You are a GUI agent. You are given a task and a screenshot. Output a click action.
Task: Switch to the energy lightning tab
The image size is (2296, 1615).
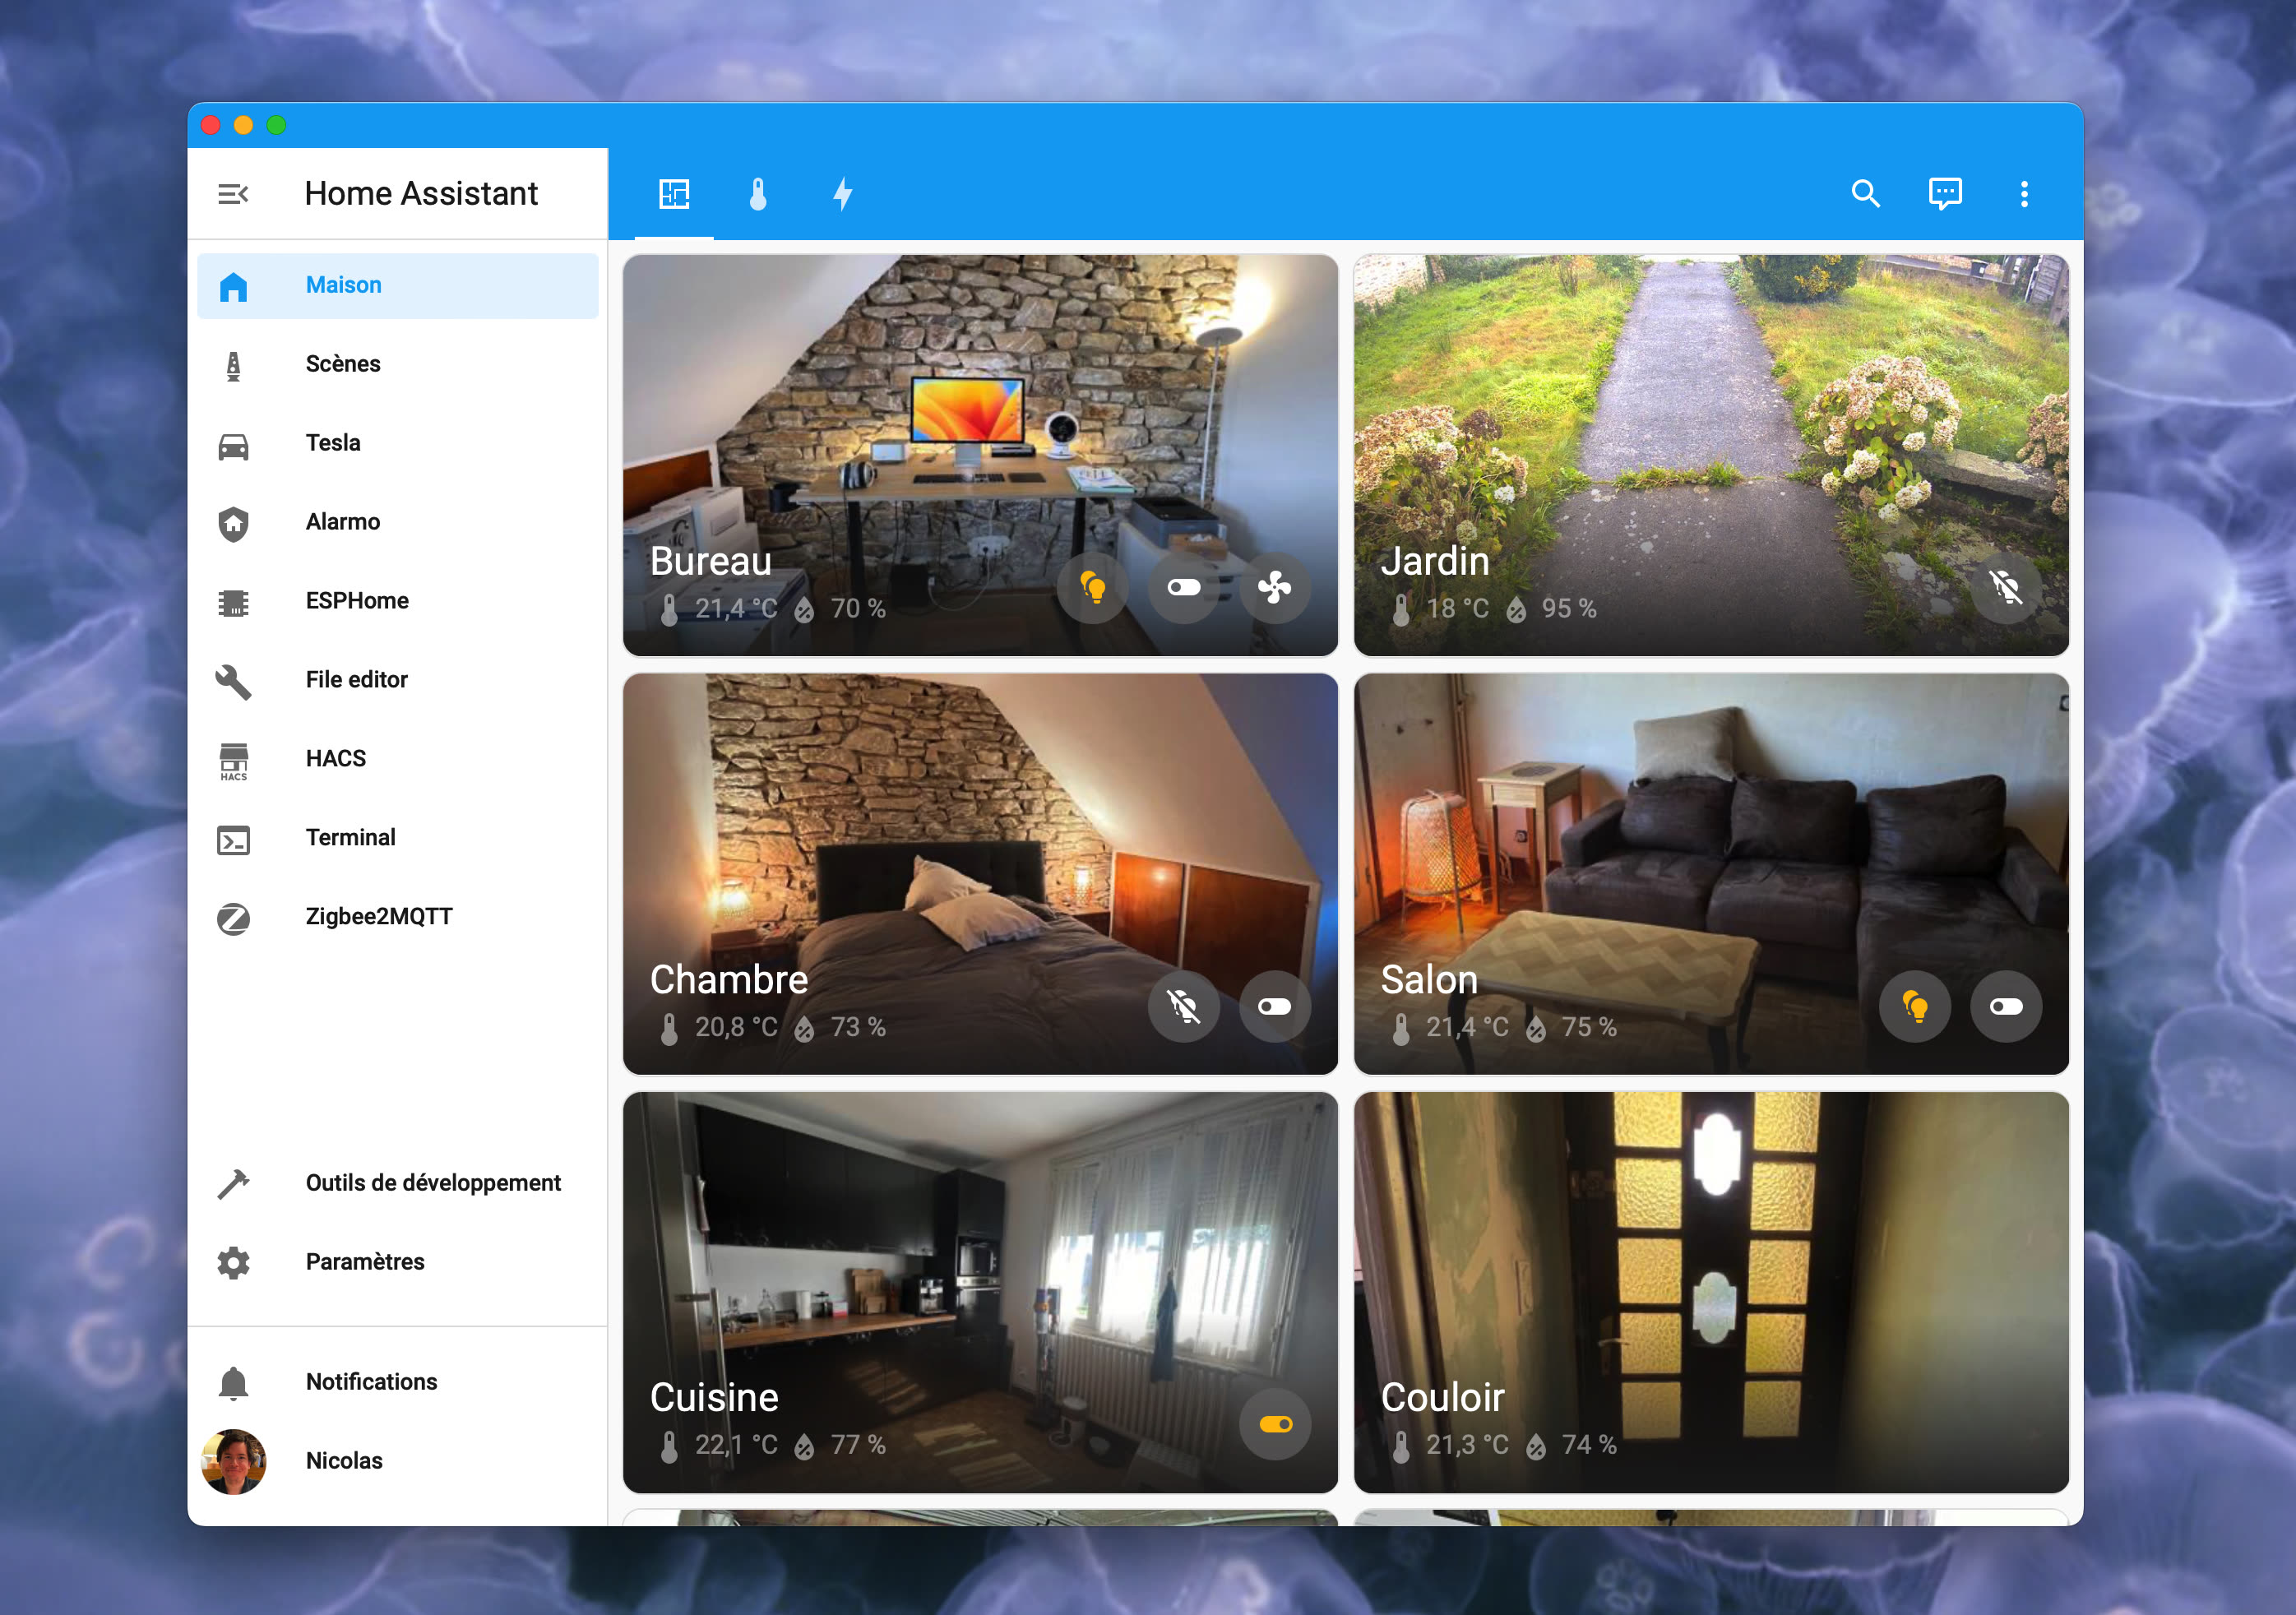[x=843, y=194]
